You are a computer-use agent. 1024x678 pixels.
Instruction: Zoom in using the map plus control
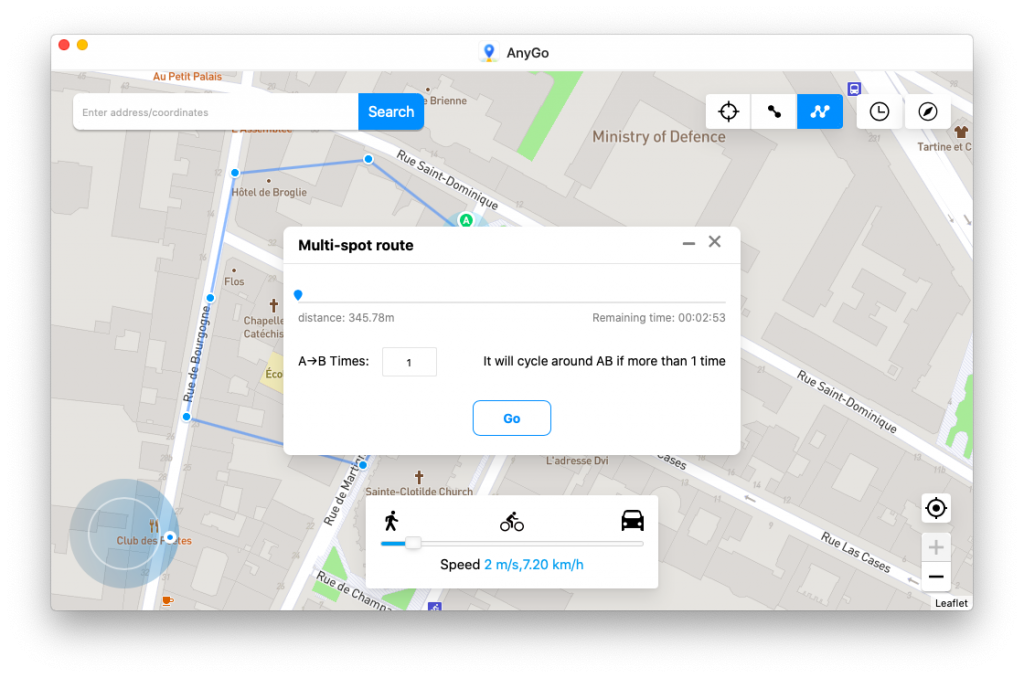click(x=936, y=546)
